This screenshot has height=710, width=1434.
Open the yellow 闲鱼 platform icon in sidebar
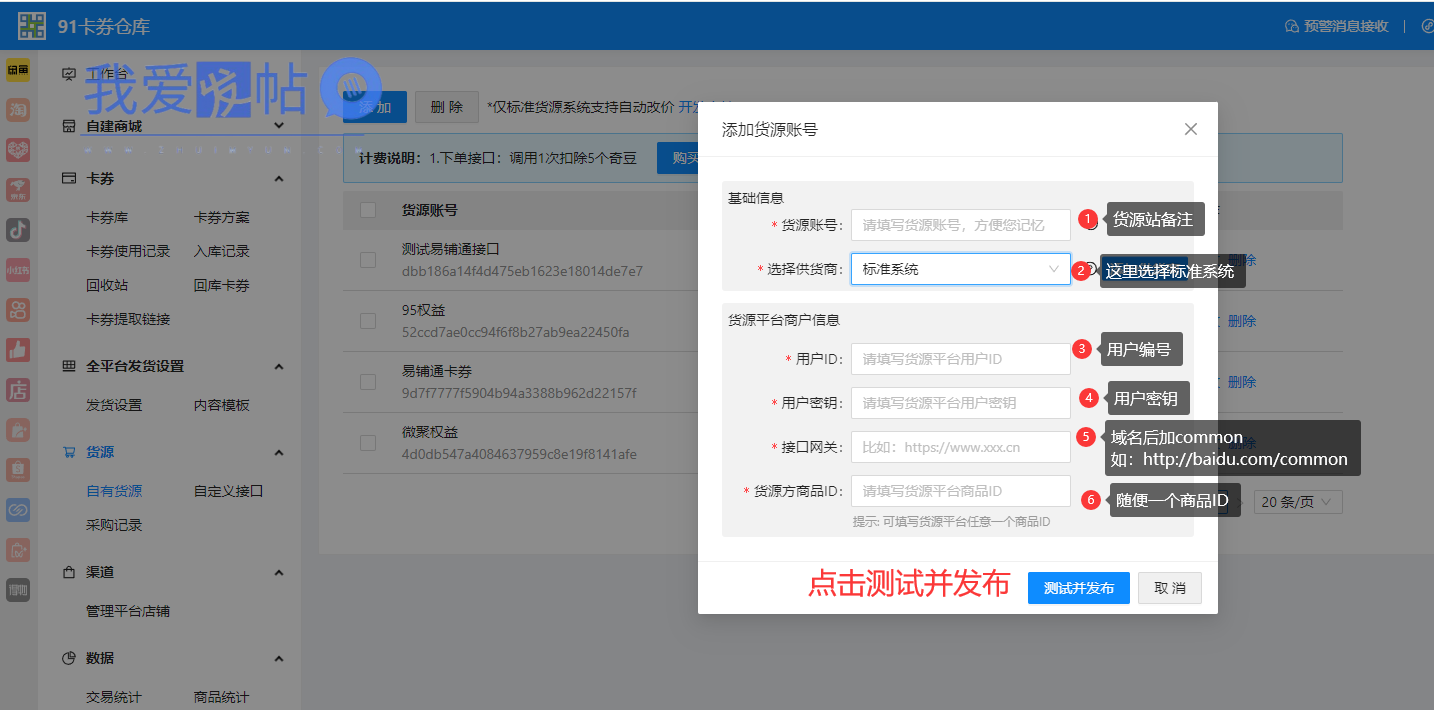(x=18, y=70)
